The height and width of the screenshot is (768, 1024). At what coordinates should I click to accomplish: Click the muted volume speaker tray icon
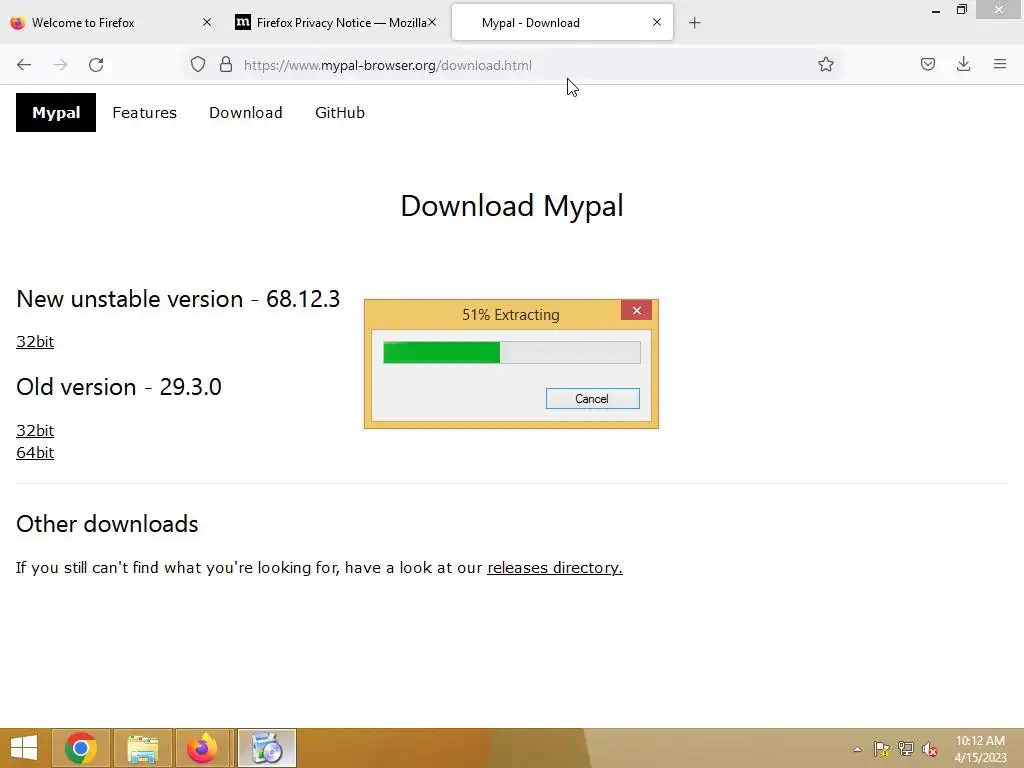929,749
